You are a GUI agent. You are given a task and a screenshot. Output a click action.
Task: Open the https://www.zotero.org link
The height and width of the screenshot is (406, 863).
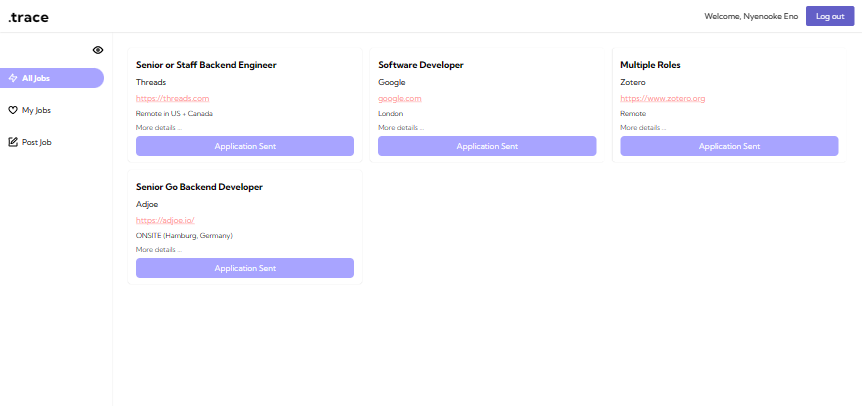(663, 98)
